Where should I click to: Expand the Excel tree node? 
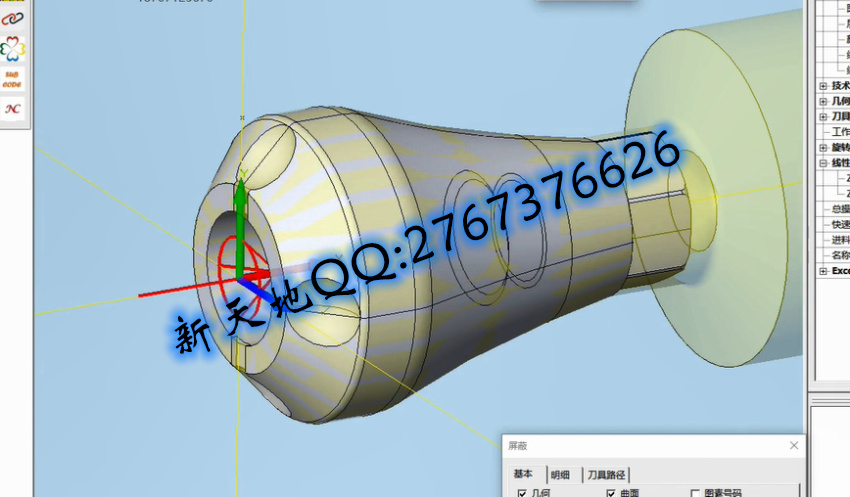[823, 271]
